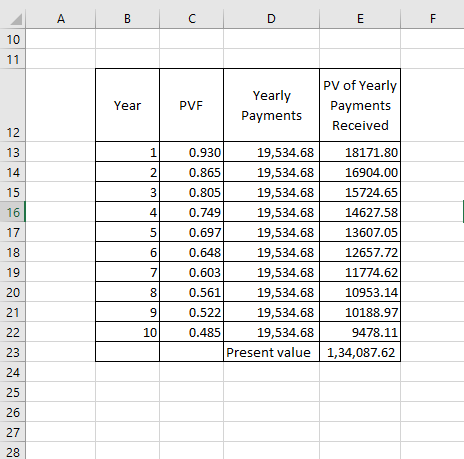Select the Year 10 cell
This screenshot has width=464, height=459.
tap(127, 332)
